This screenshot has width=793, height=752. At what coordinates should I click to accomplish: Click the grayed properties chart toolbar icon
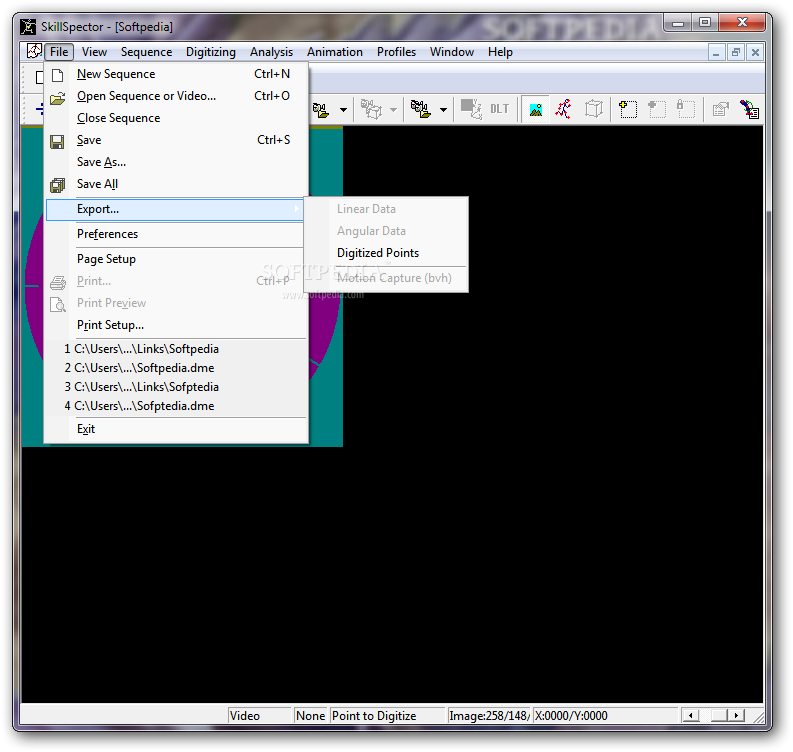tap(720, 109)
